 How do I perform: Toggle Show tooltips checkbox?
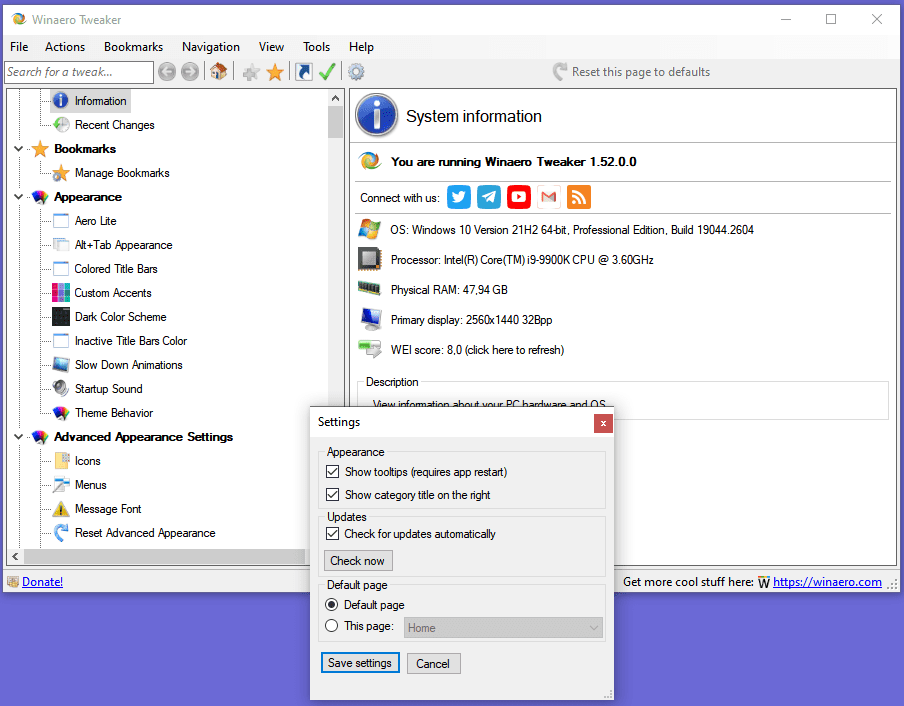click(x=332, y=471)
